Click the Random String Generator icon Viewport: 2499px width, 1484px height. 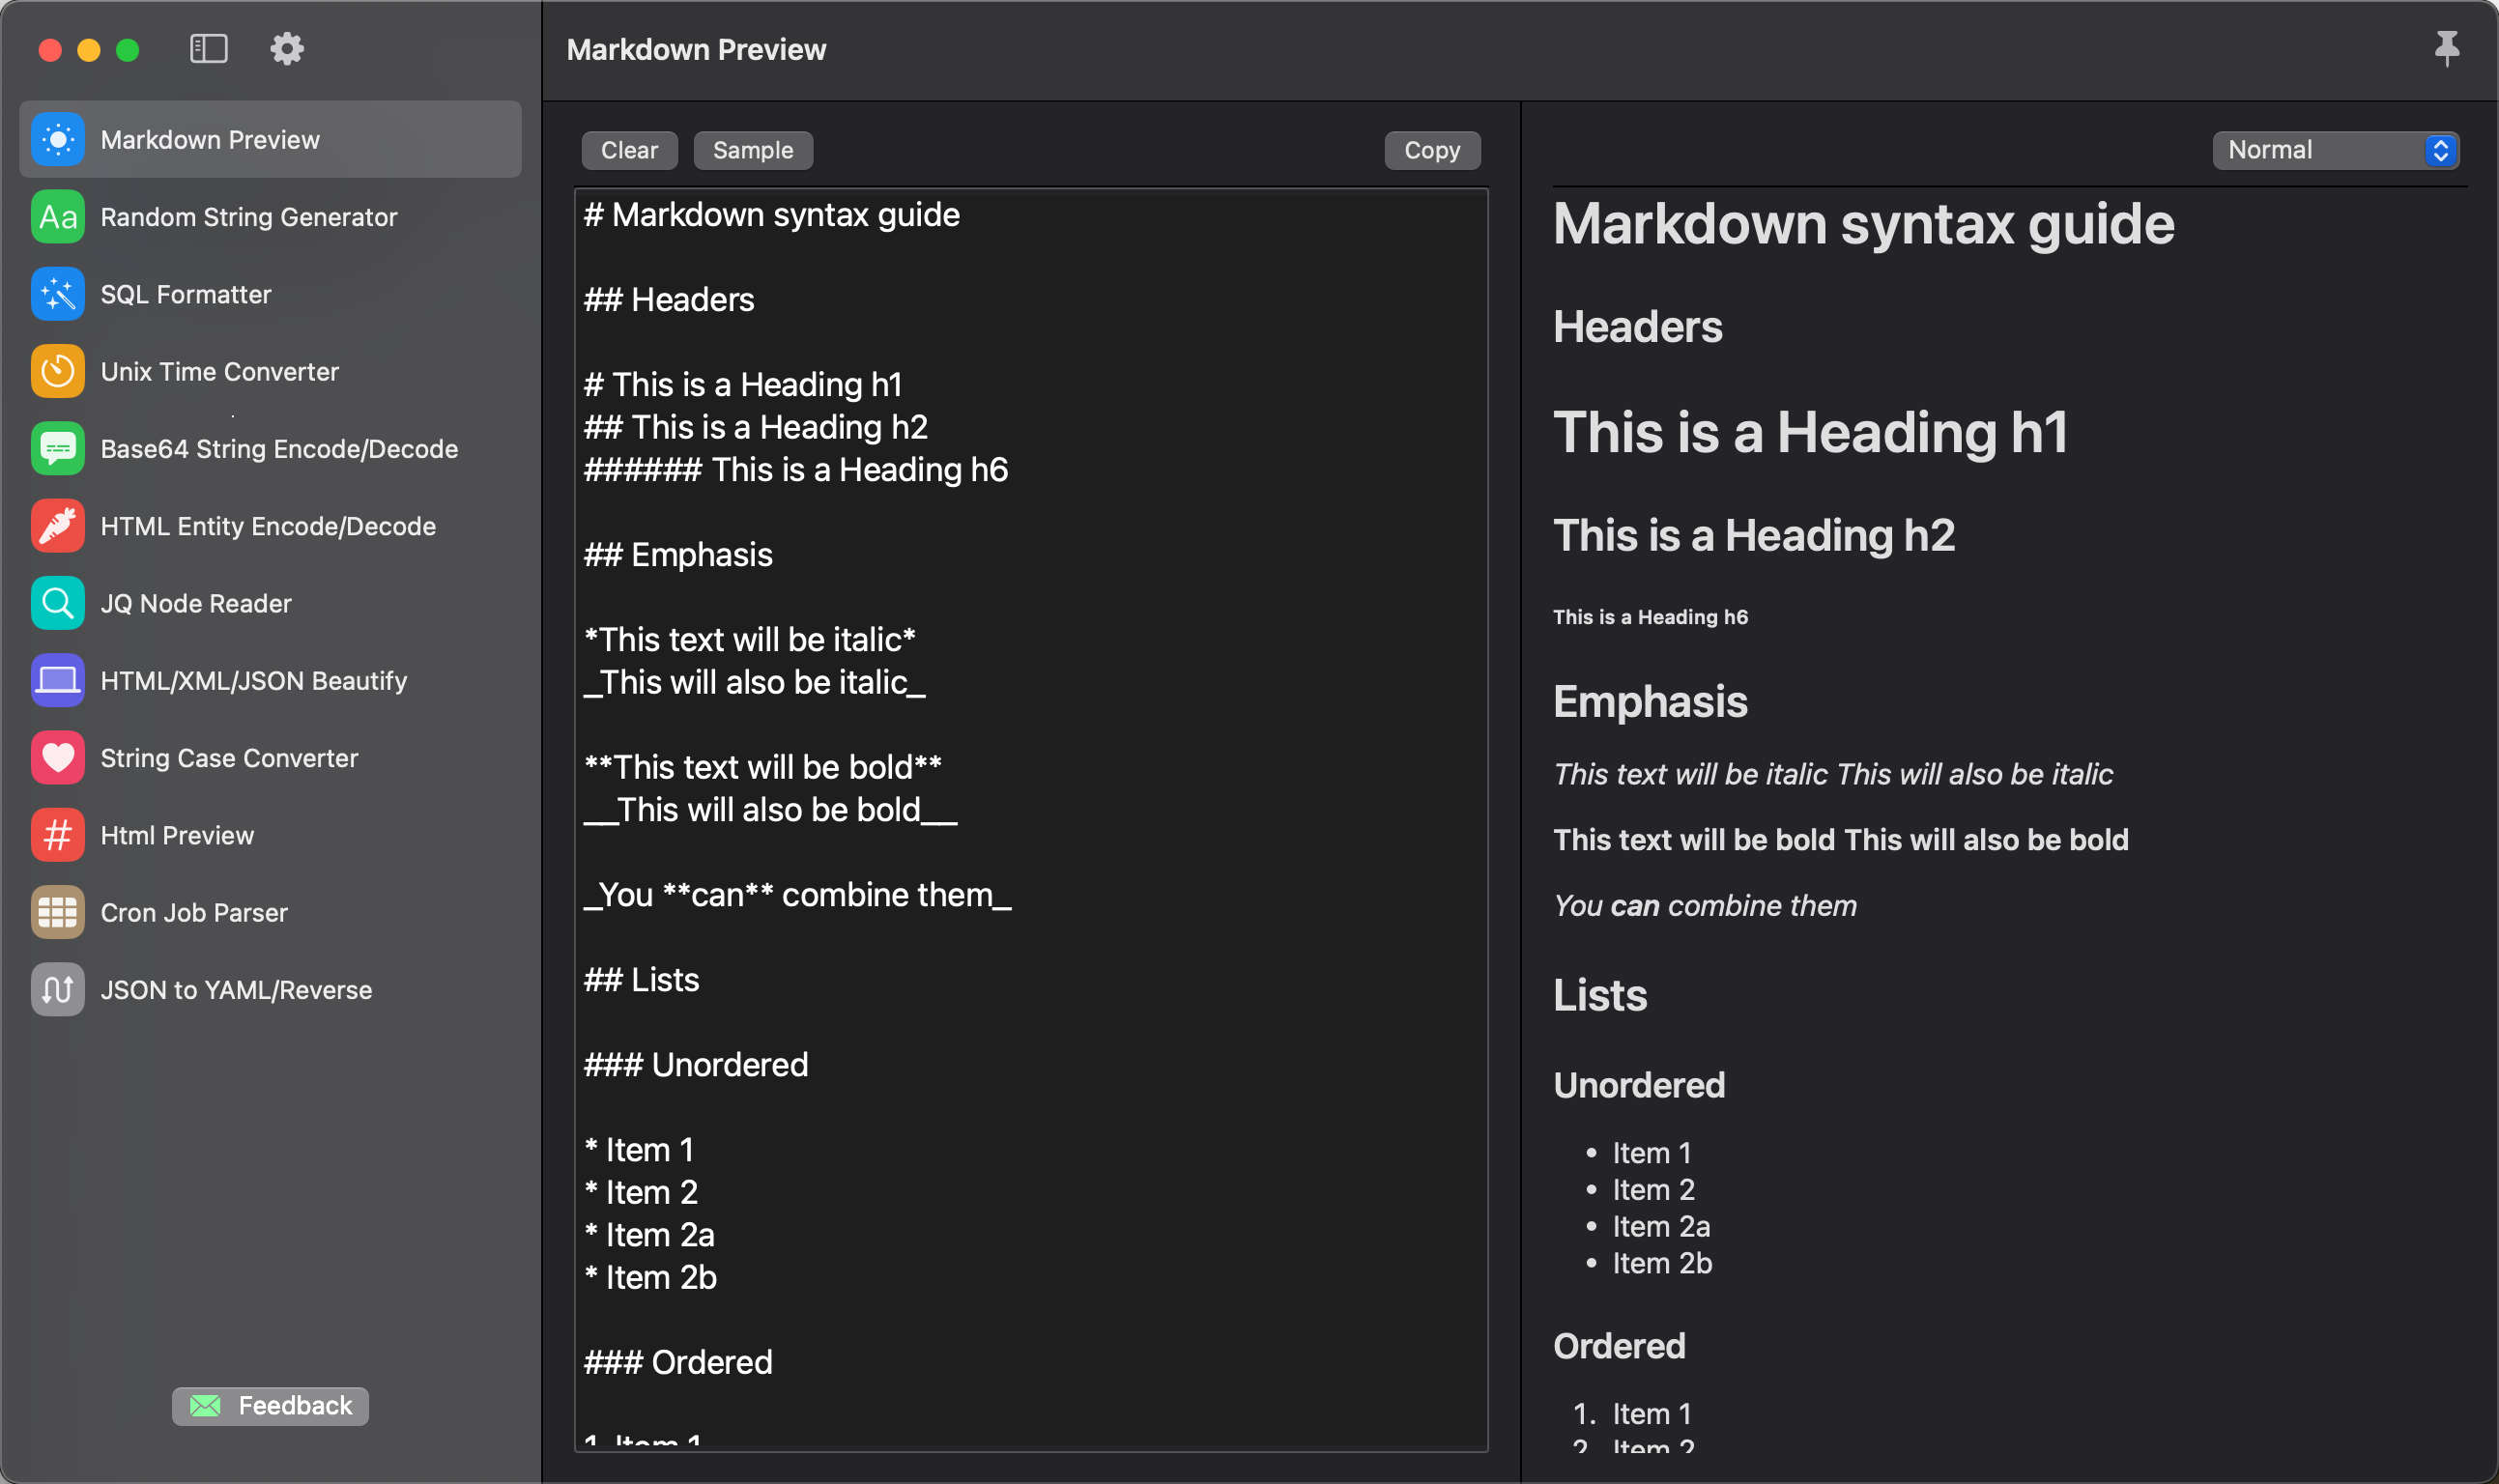58,217
